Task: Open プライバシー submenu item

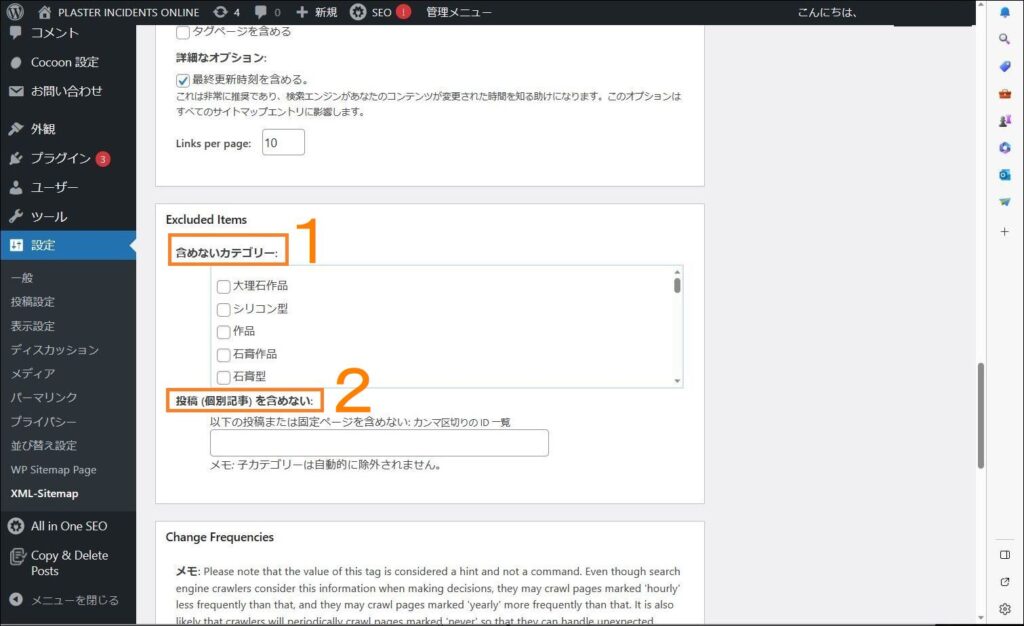Action: pyautogui.click(x=43, y=422)
